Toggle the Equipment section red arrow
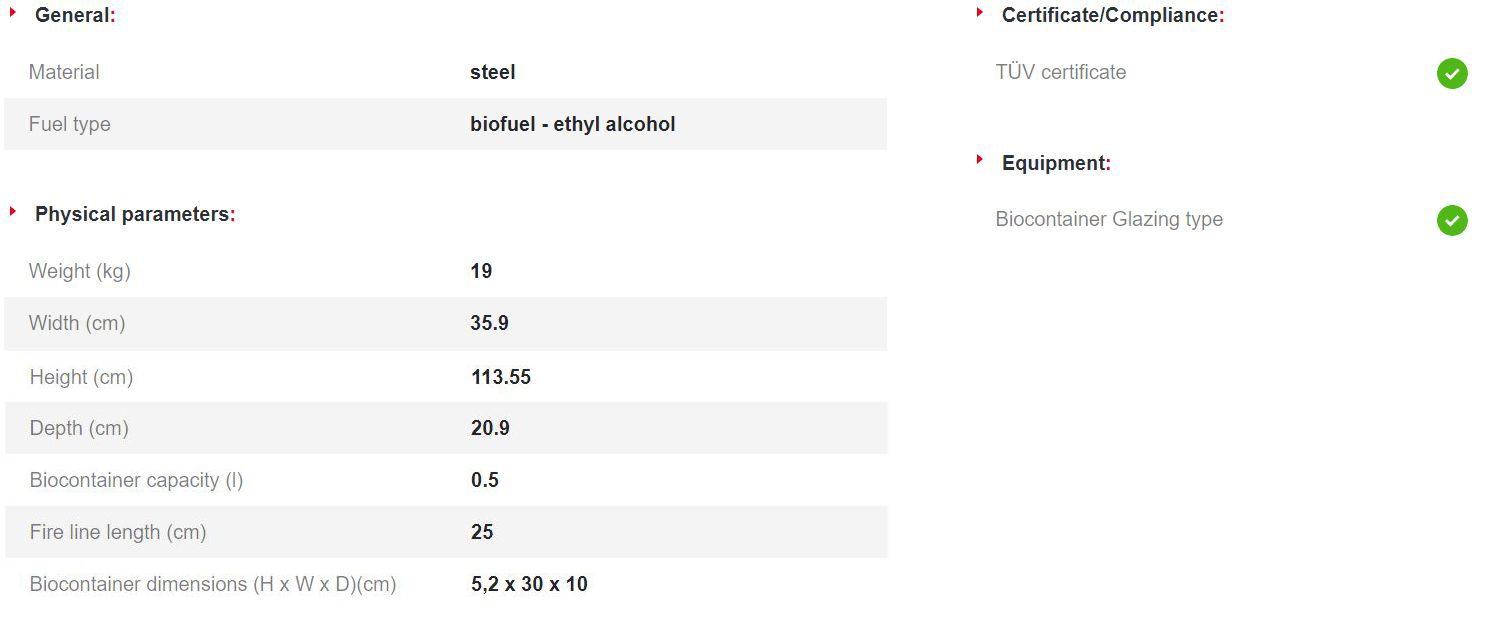Viewport: 1485px width, 621px height. pos(980,160)
